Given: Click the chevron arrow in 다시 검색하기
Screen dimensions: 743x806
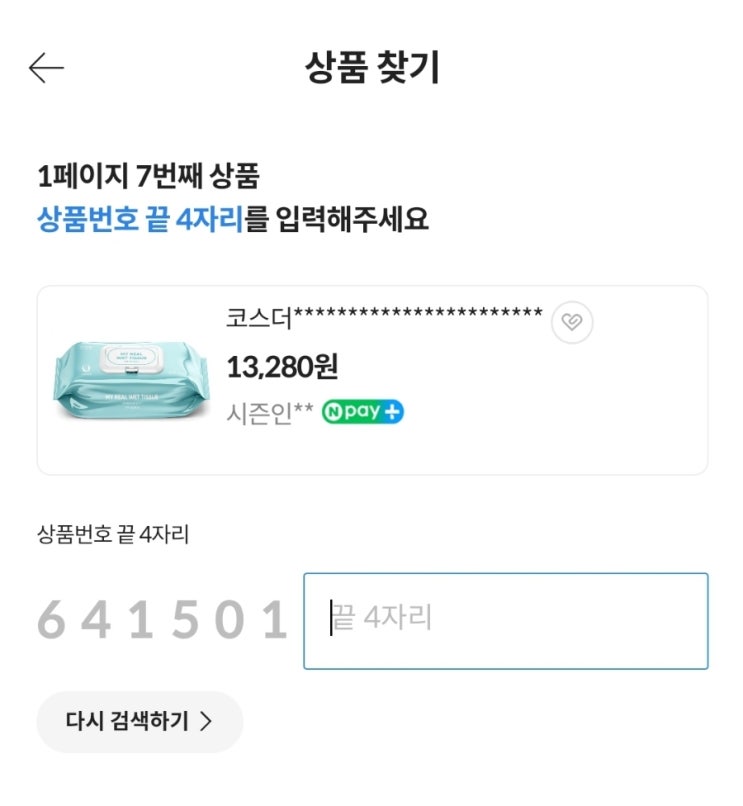Looking at the screenshot, I should [206, 722].
